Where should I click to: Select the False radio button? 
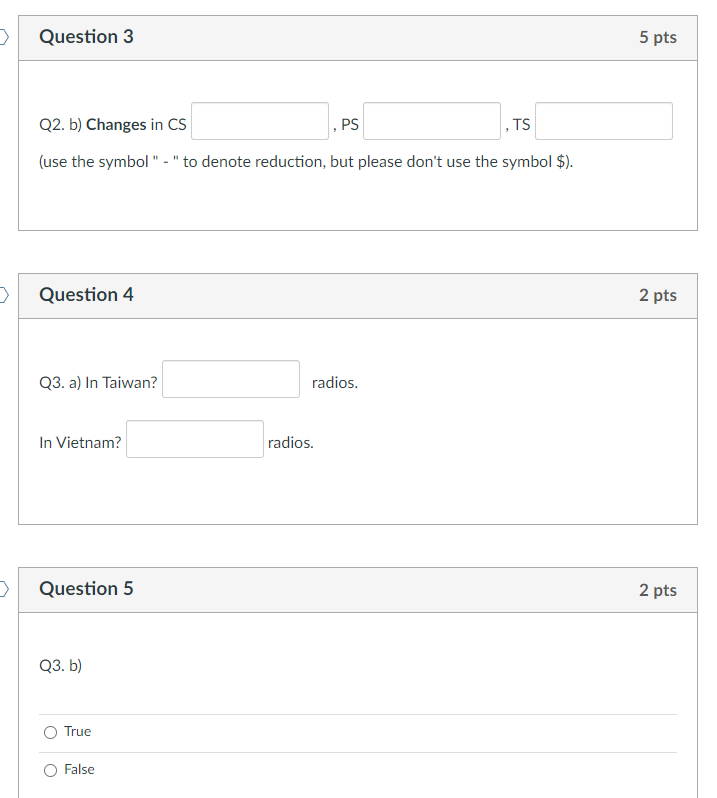pyautogui.click(x=50, y=770)
